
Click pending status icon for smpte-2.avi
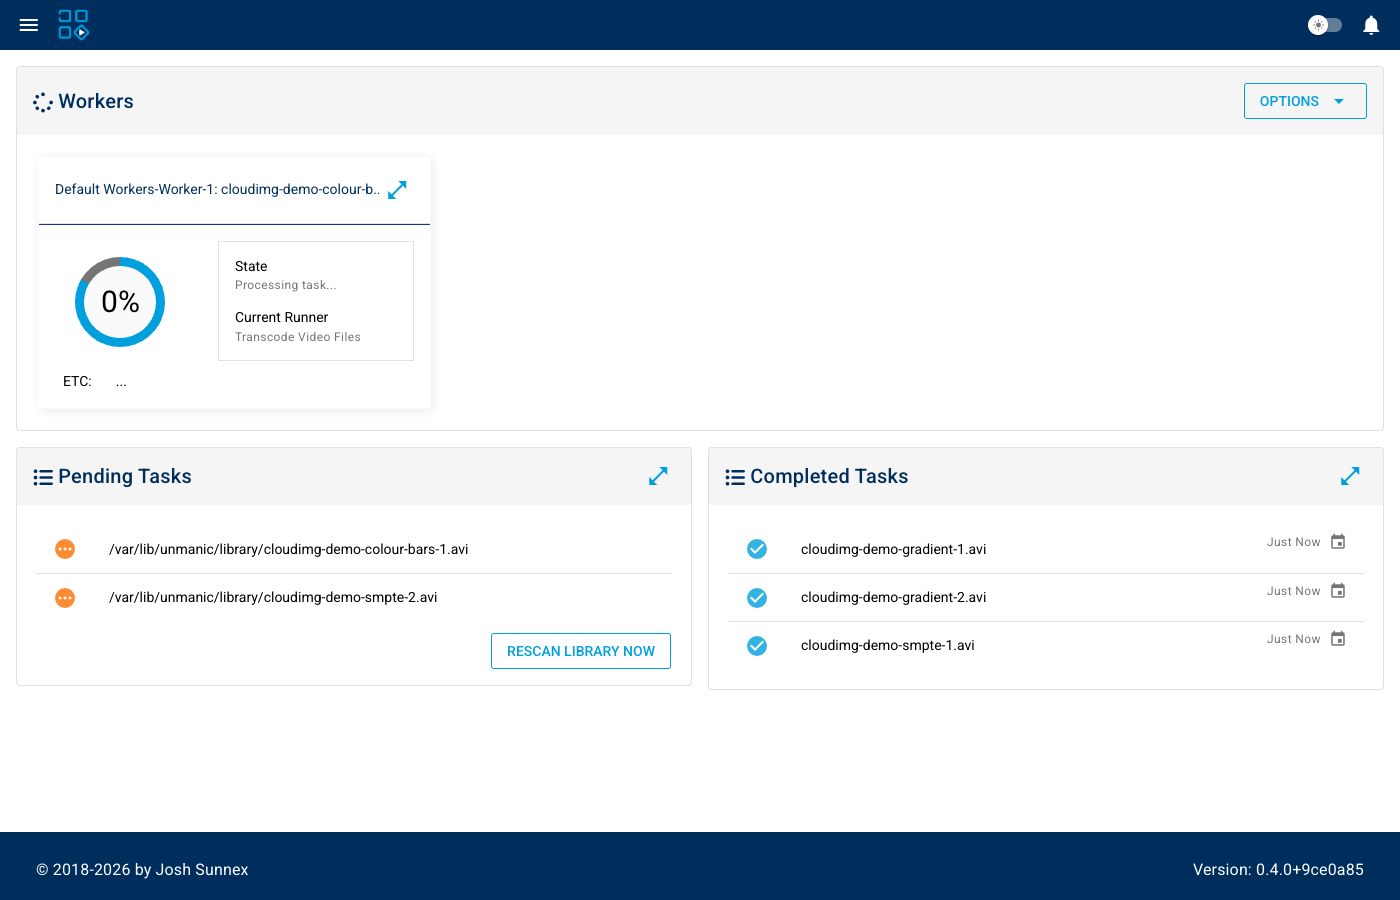(x=65, y=597)
